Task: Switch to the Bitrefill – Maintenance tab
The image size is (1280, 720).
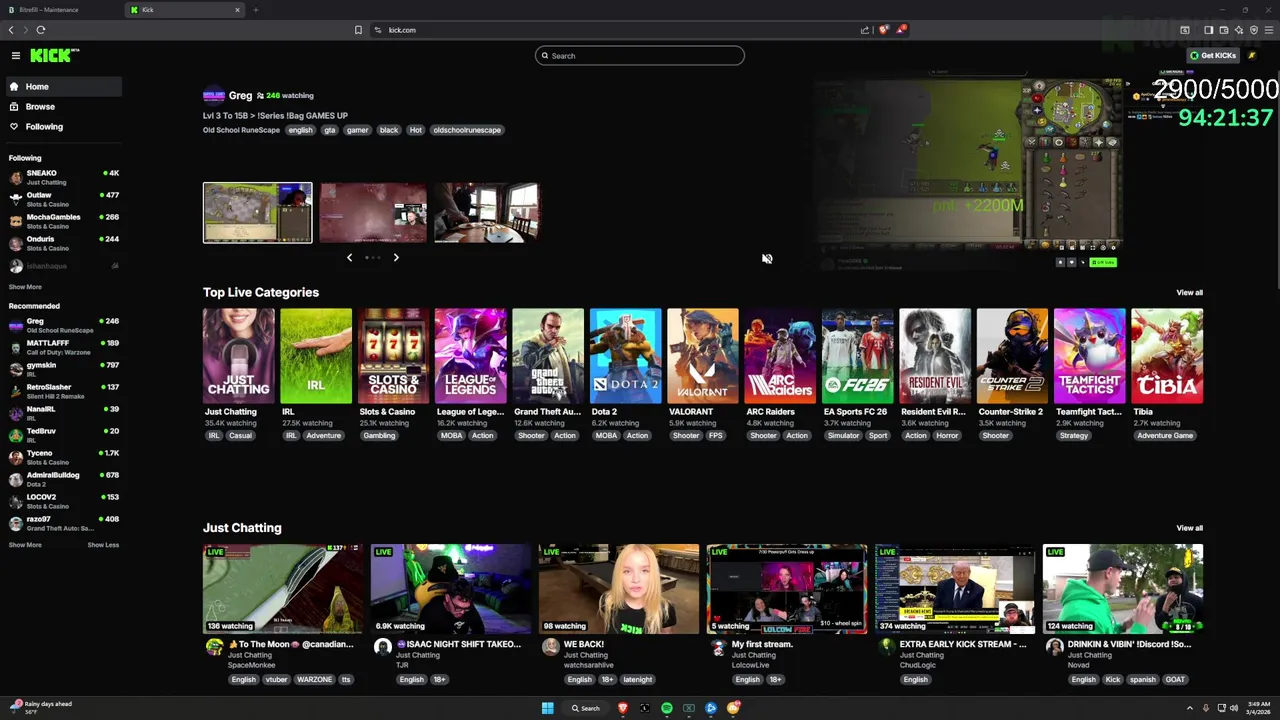Action: 60,10
